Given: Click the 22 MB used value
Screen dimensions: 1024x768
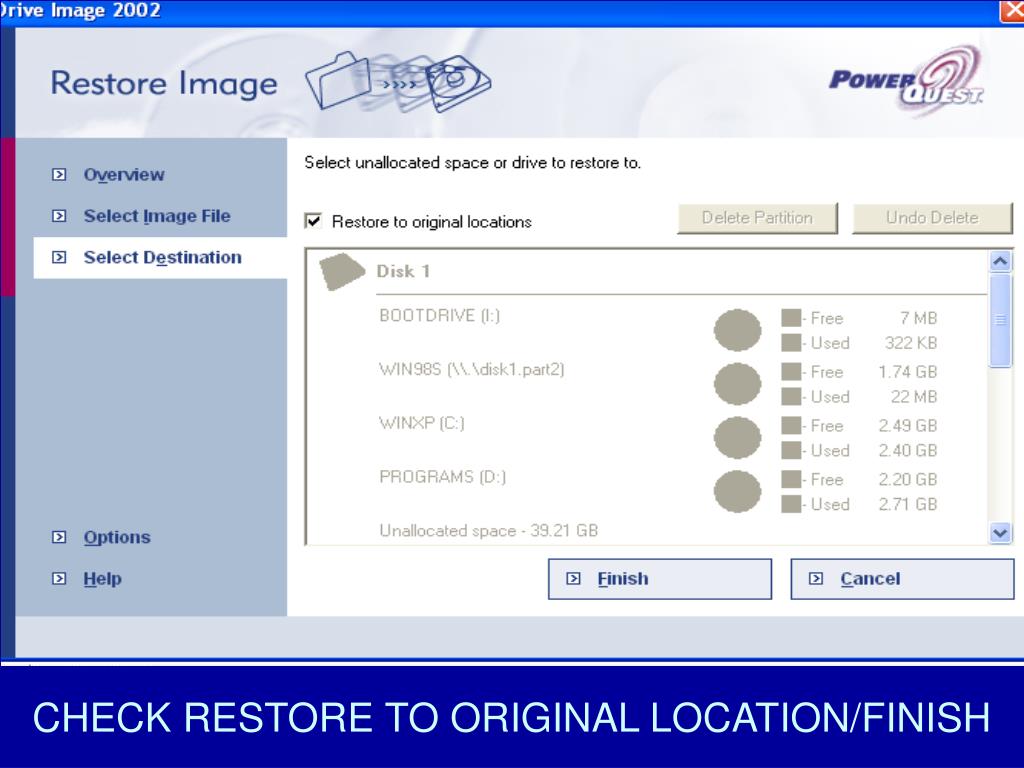Looking at the screenshot, I should (914, 396).
